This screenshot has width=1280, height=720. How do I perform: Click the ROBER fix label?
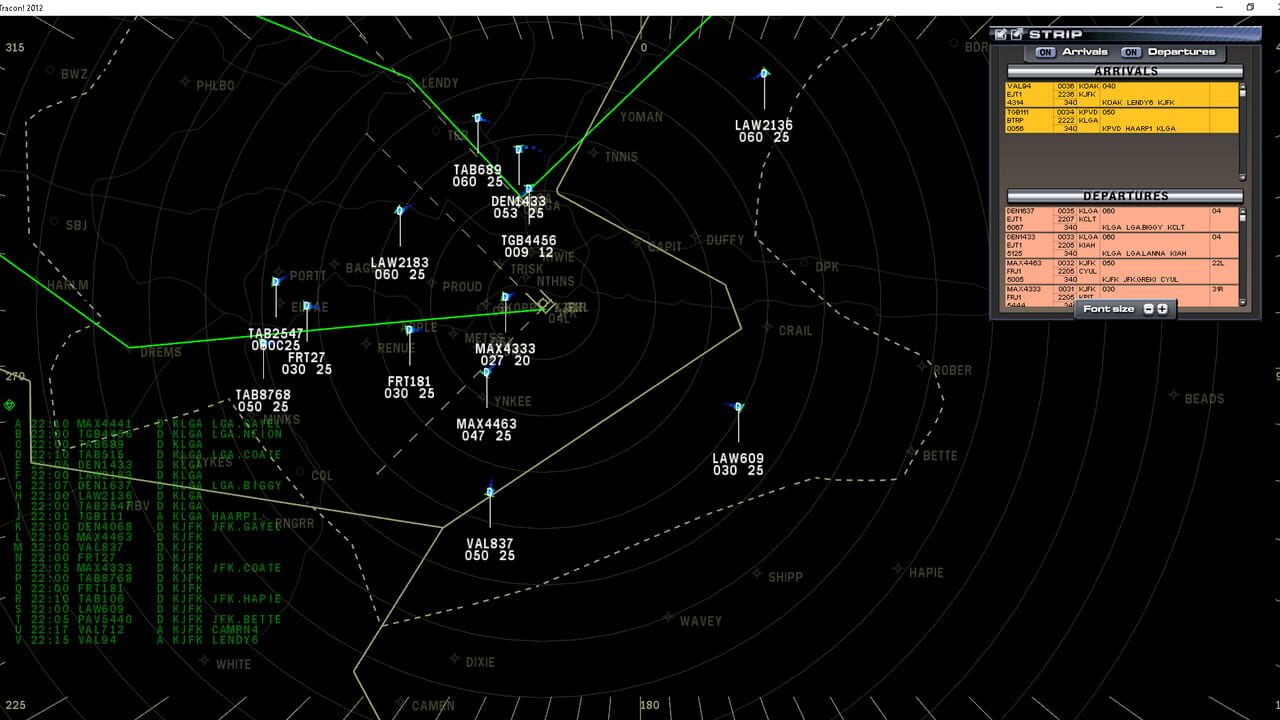[952, 370]
